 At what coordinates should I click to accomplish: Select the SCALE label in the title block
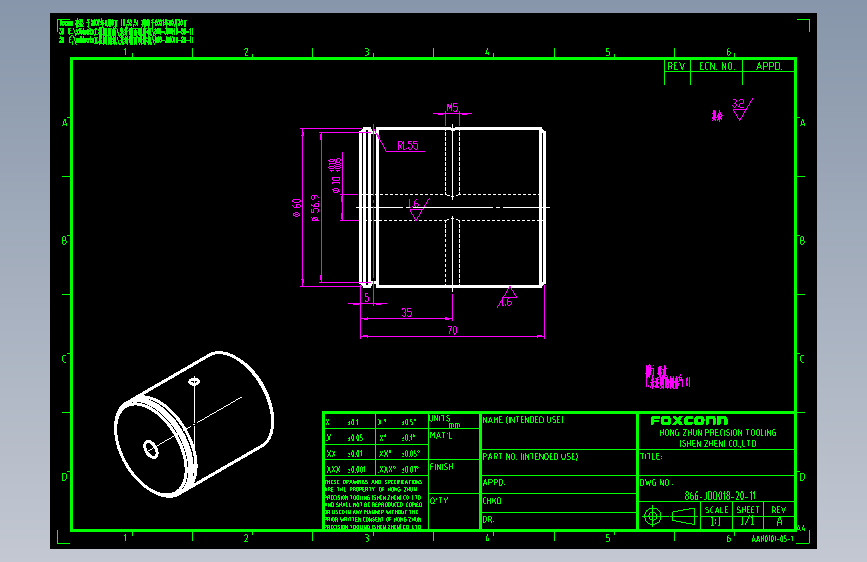(717, 509)
